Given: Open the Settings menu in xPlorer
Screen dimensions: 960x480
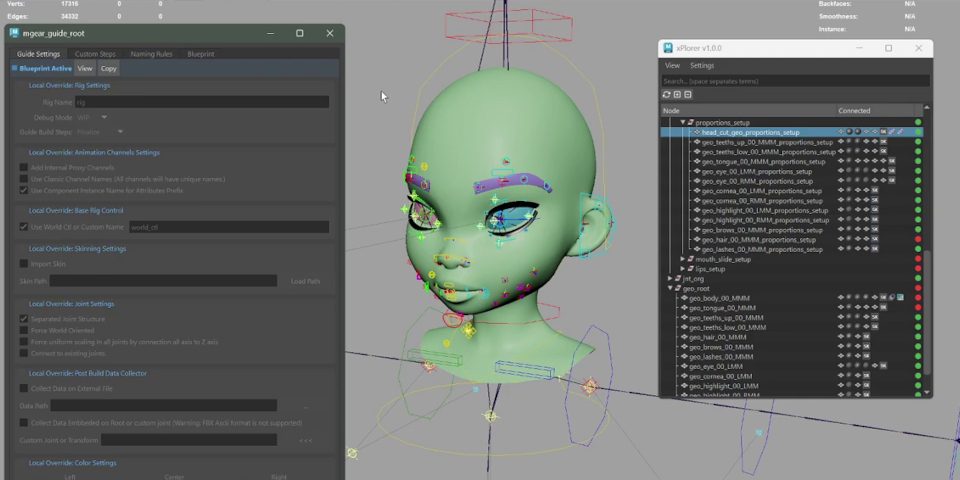Looking at the screenshot, I should (x=702, y=66).
